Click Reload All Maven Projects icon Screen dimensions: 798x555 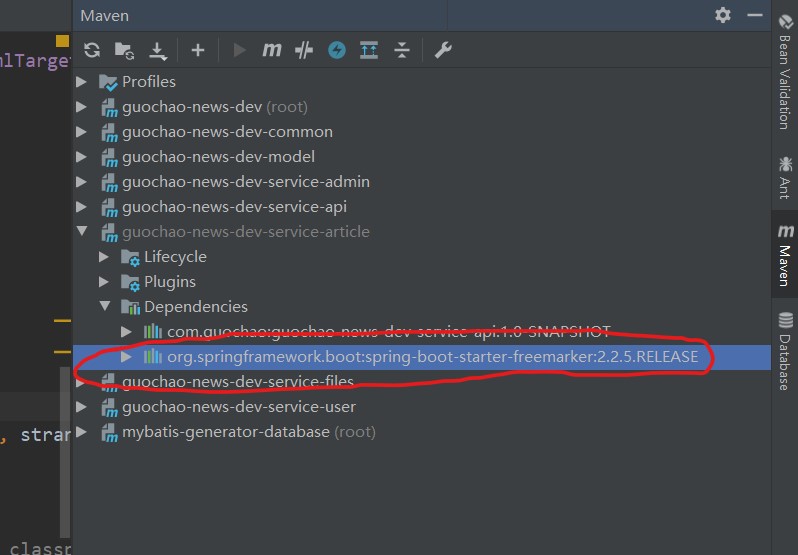click(92, 50)
